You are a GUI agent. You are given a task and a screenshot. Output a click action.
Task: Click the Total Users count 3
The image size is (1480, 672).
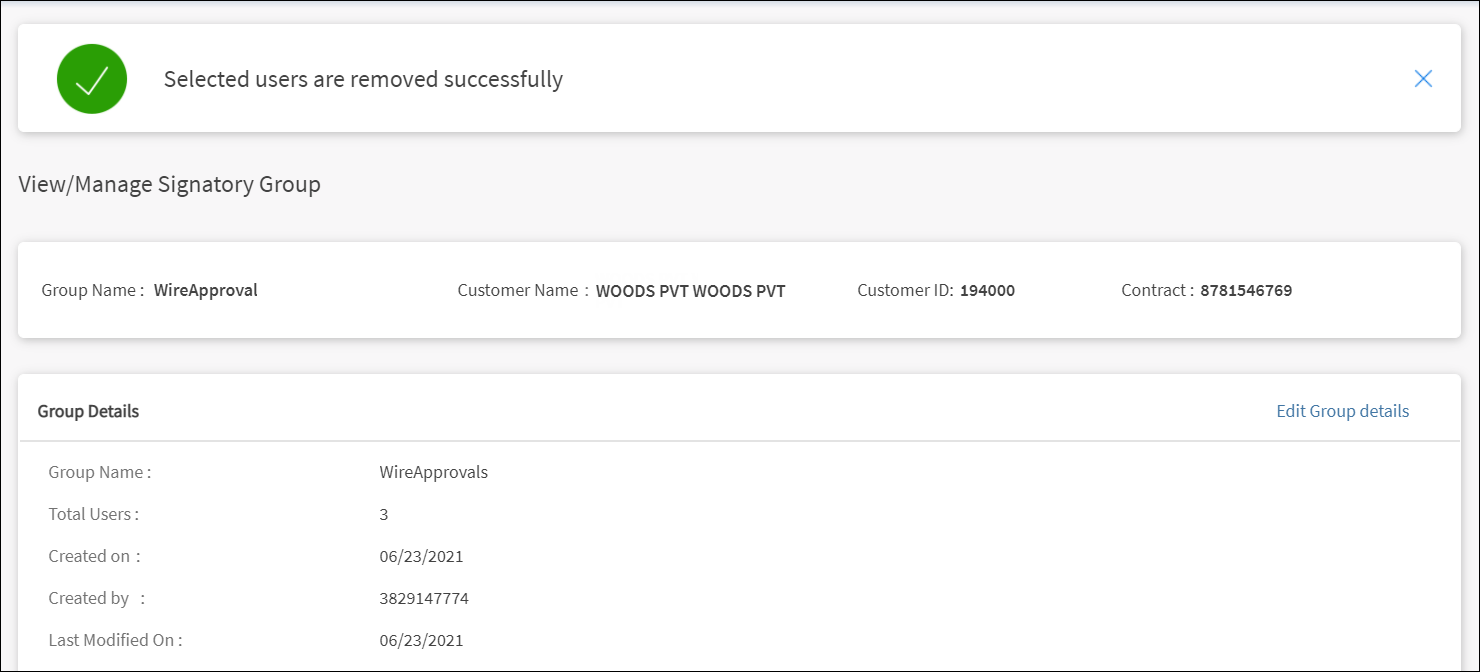pyautogui.click(x=384, y=514)
